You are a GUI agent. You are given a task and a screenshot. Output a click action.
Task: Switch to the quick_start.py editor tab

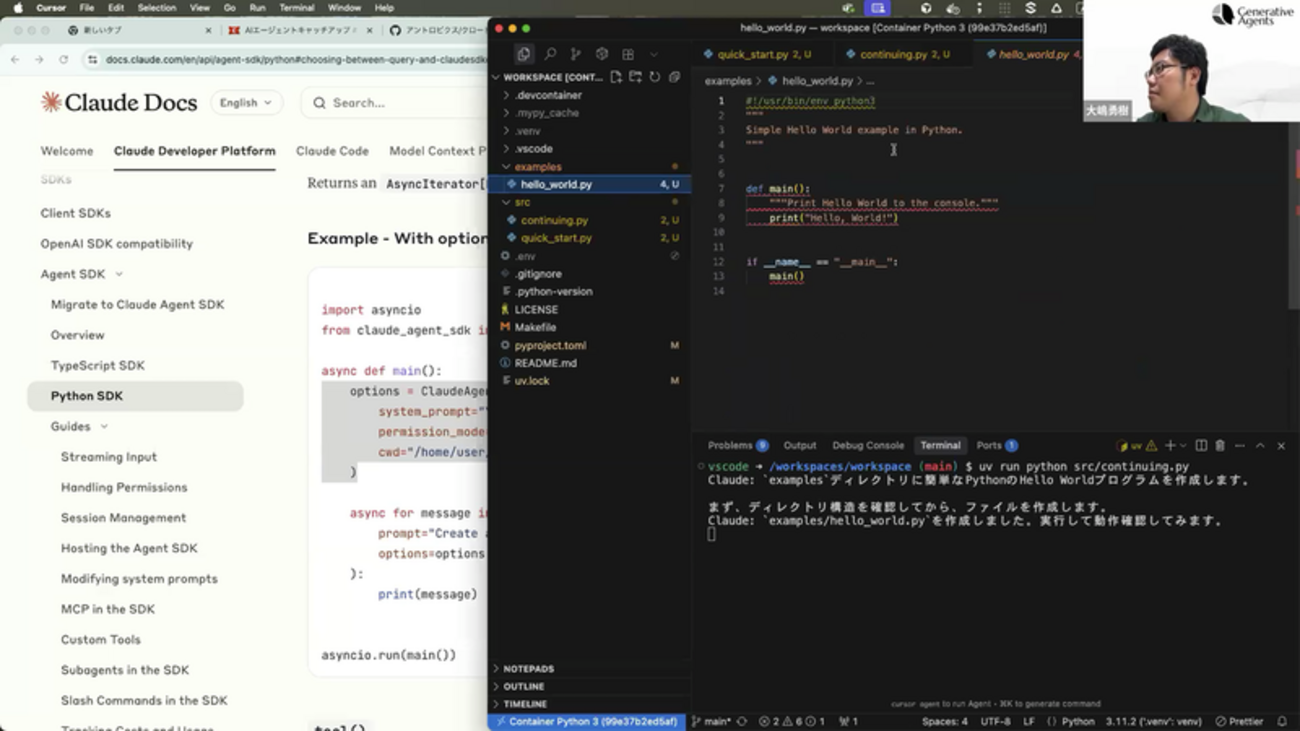pos(757,53)
